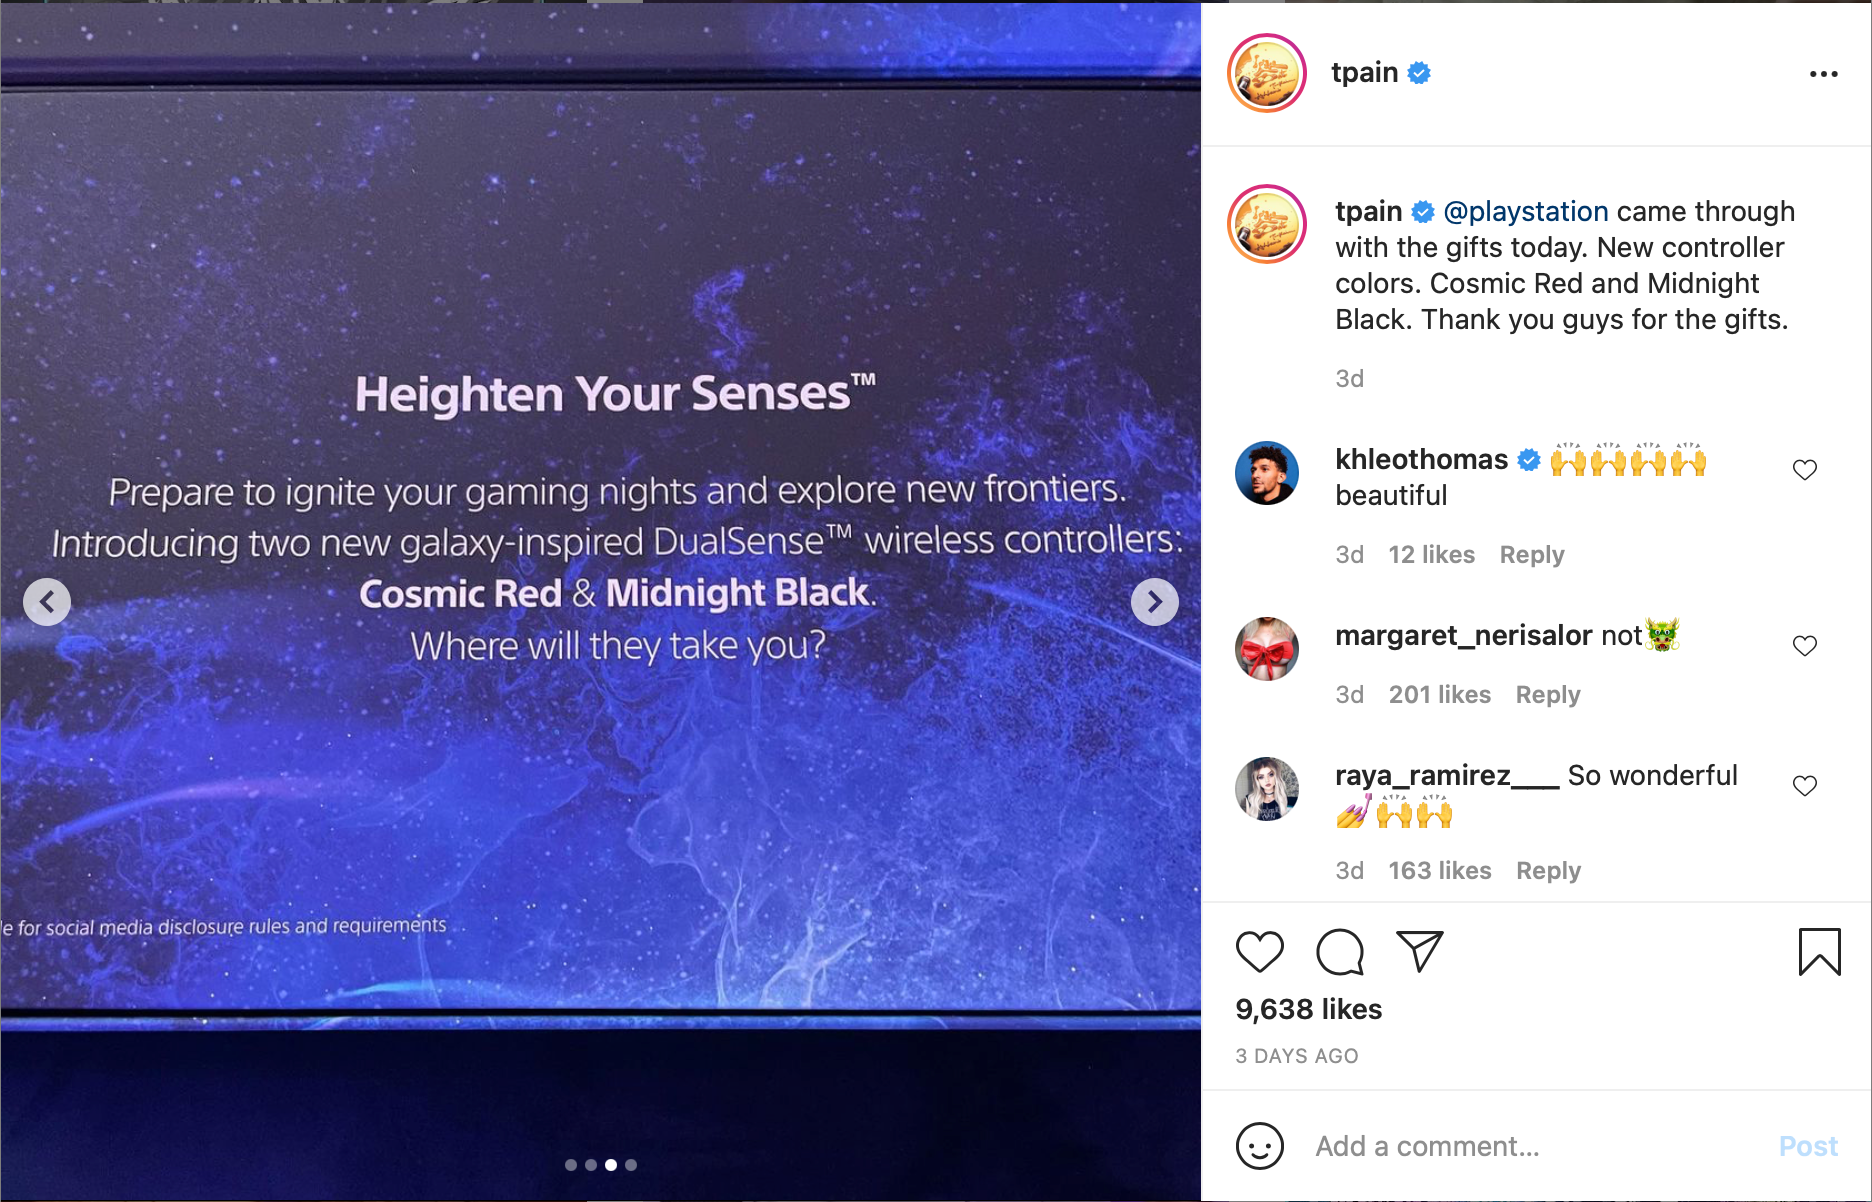View who liked: 9,638 likes

[1308, 1009]
